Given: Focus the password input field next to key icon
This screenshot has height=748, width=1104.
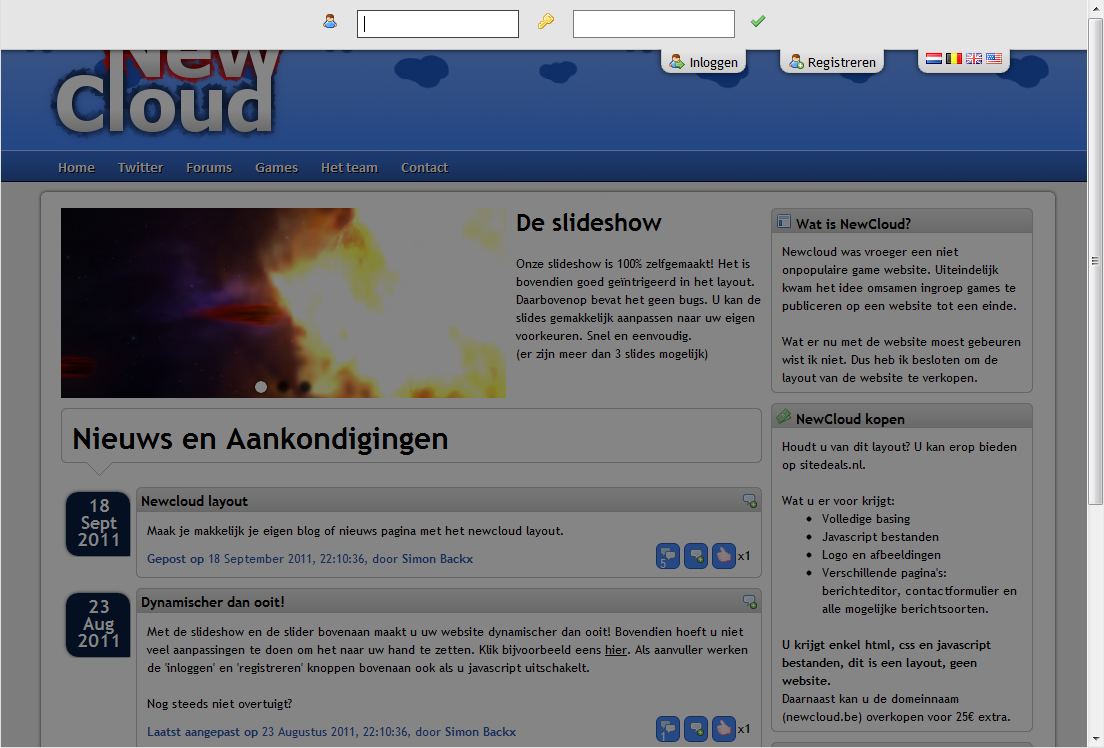Looking at the screenshot, I should (x=653, y=24).
